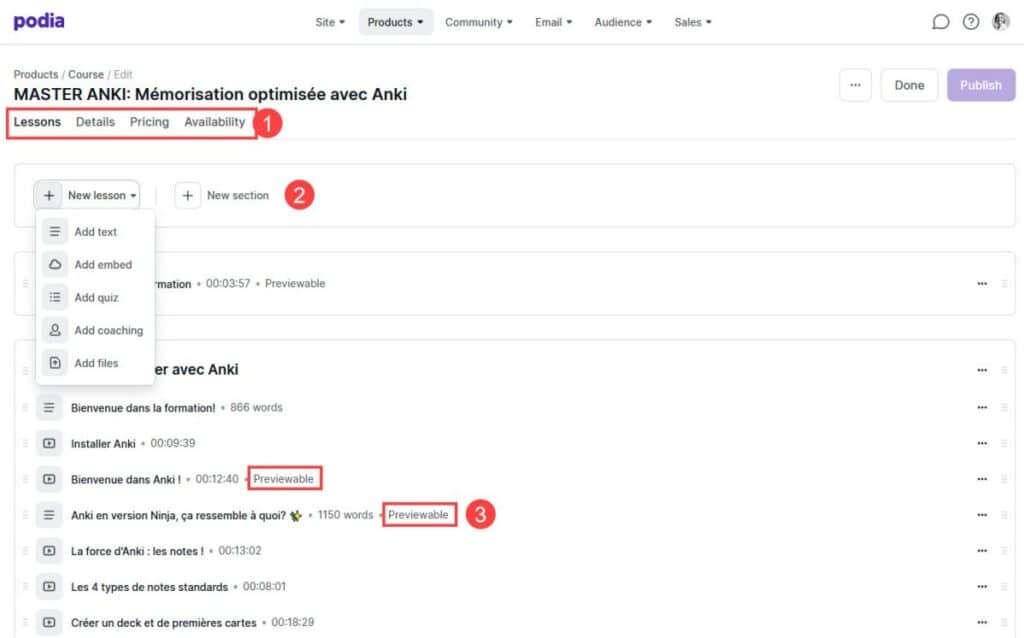Viewport: 1024px width, 638px height.
Task: Expand the Products dropdown menu
Action: click(x=395, y=22)
